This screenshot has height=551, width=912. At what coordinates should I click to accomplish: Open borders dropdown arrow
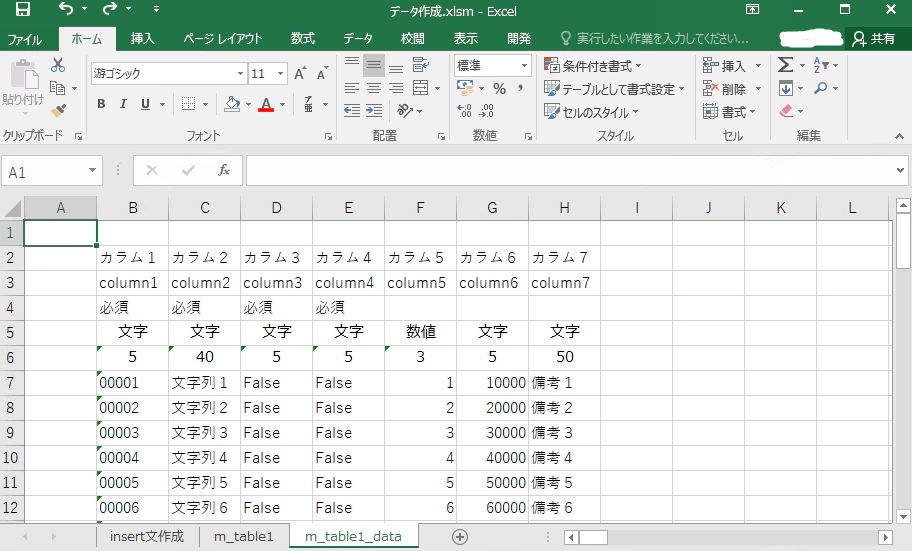coord(205,105)
